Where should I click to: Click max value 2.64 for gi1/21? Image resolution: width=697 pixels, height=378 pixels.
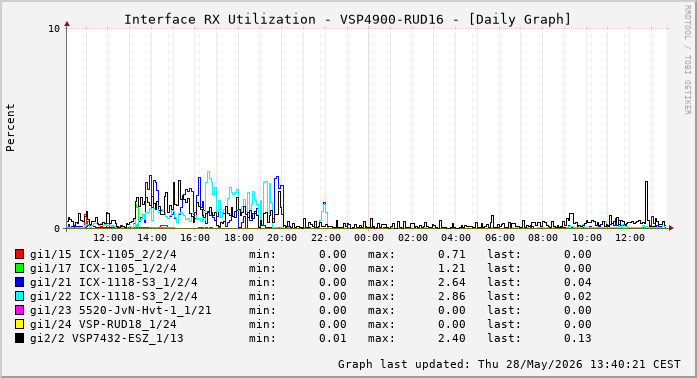(452, 282)
